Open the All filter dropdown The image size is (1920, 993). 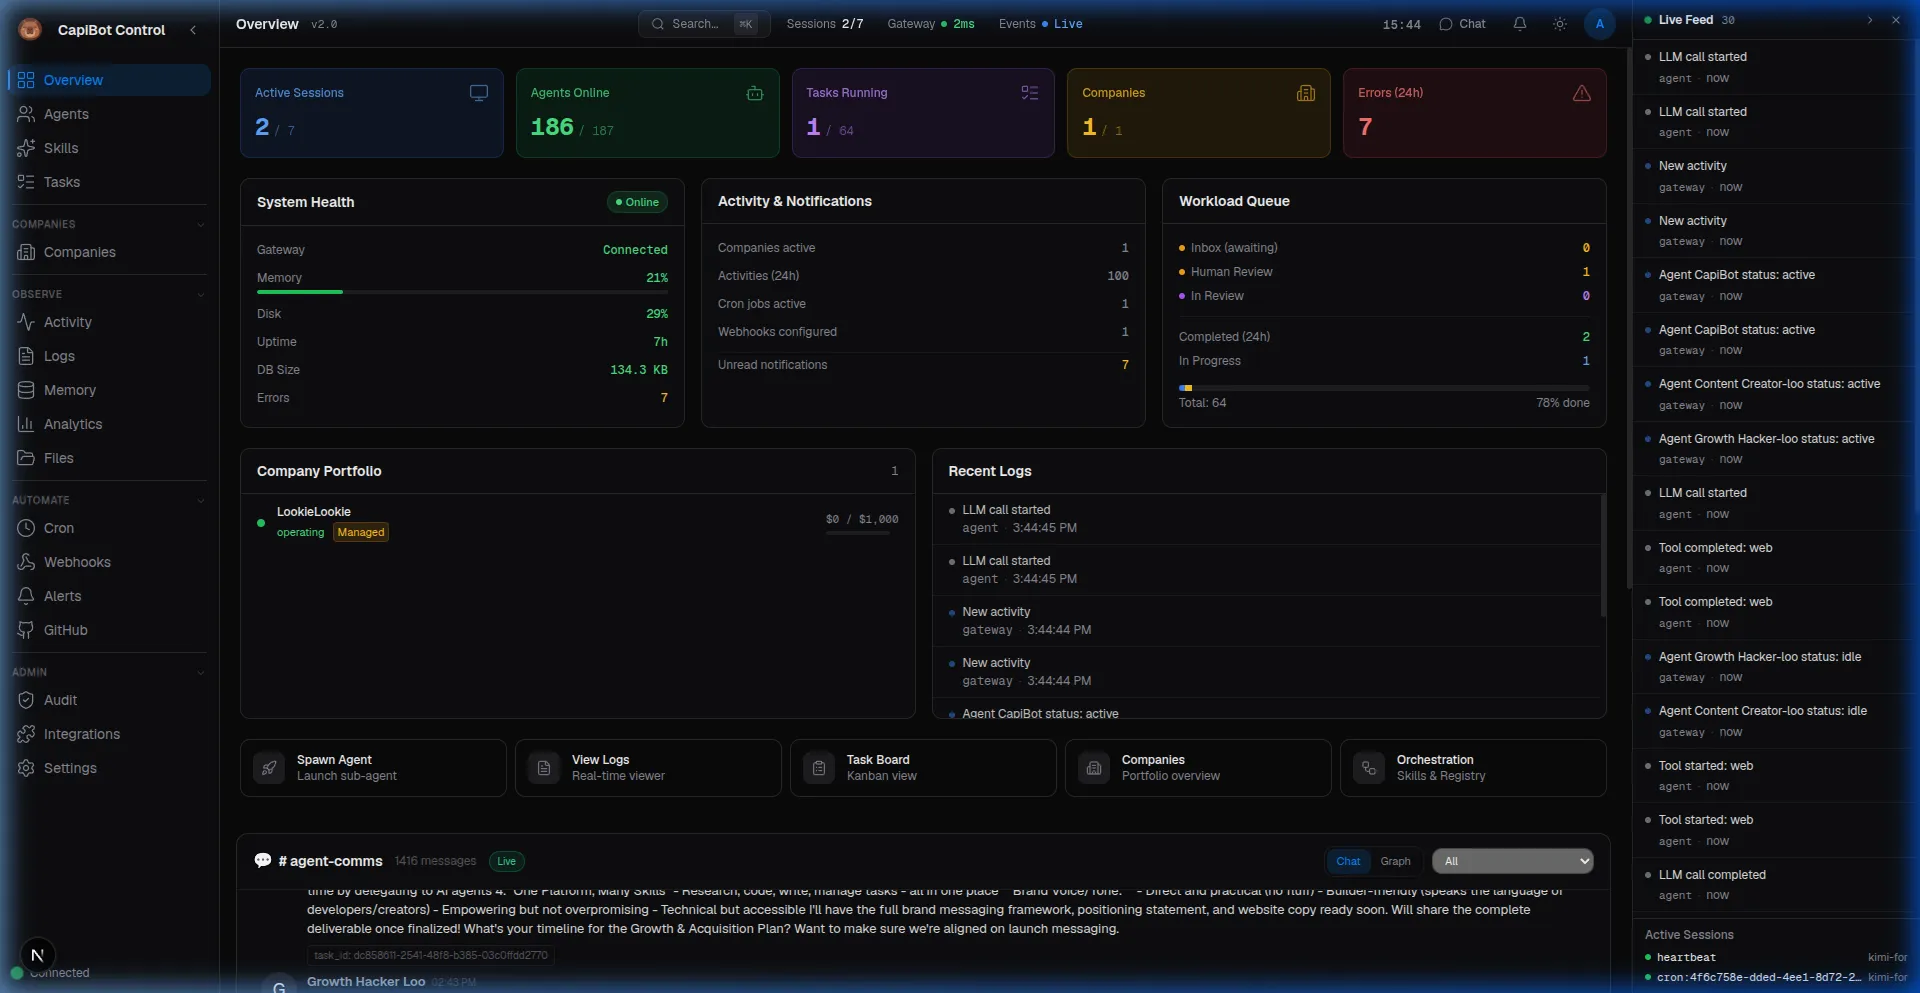point(1512,861)
